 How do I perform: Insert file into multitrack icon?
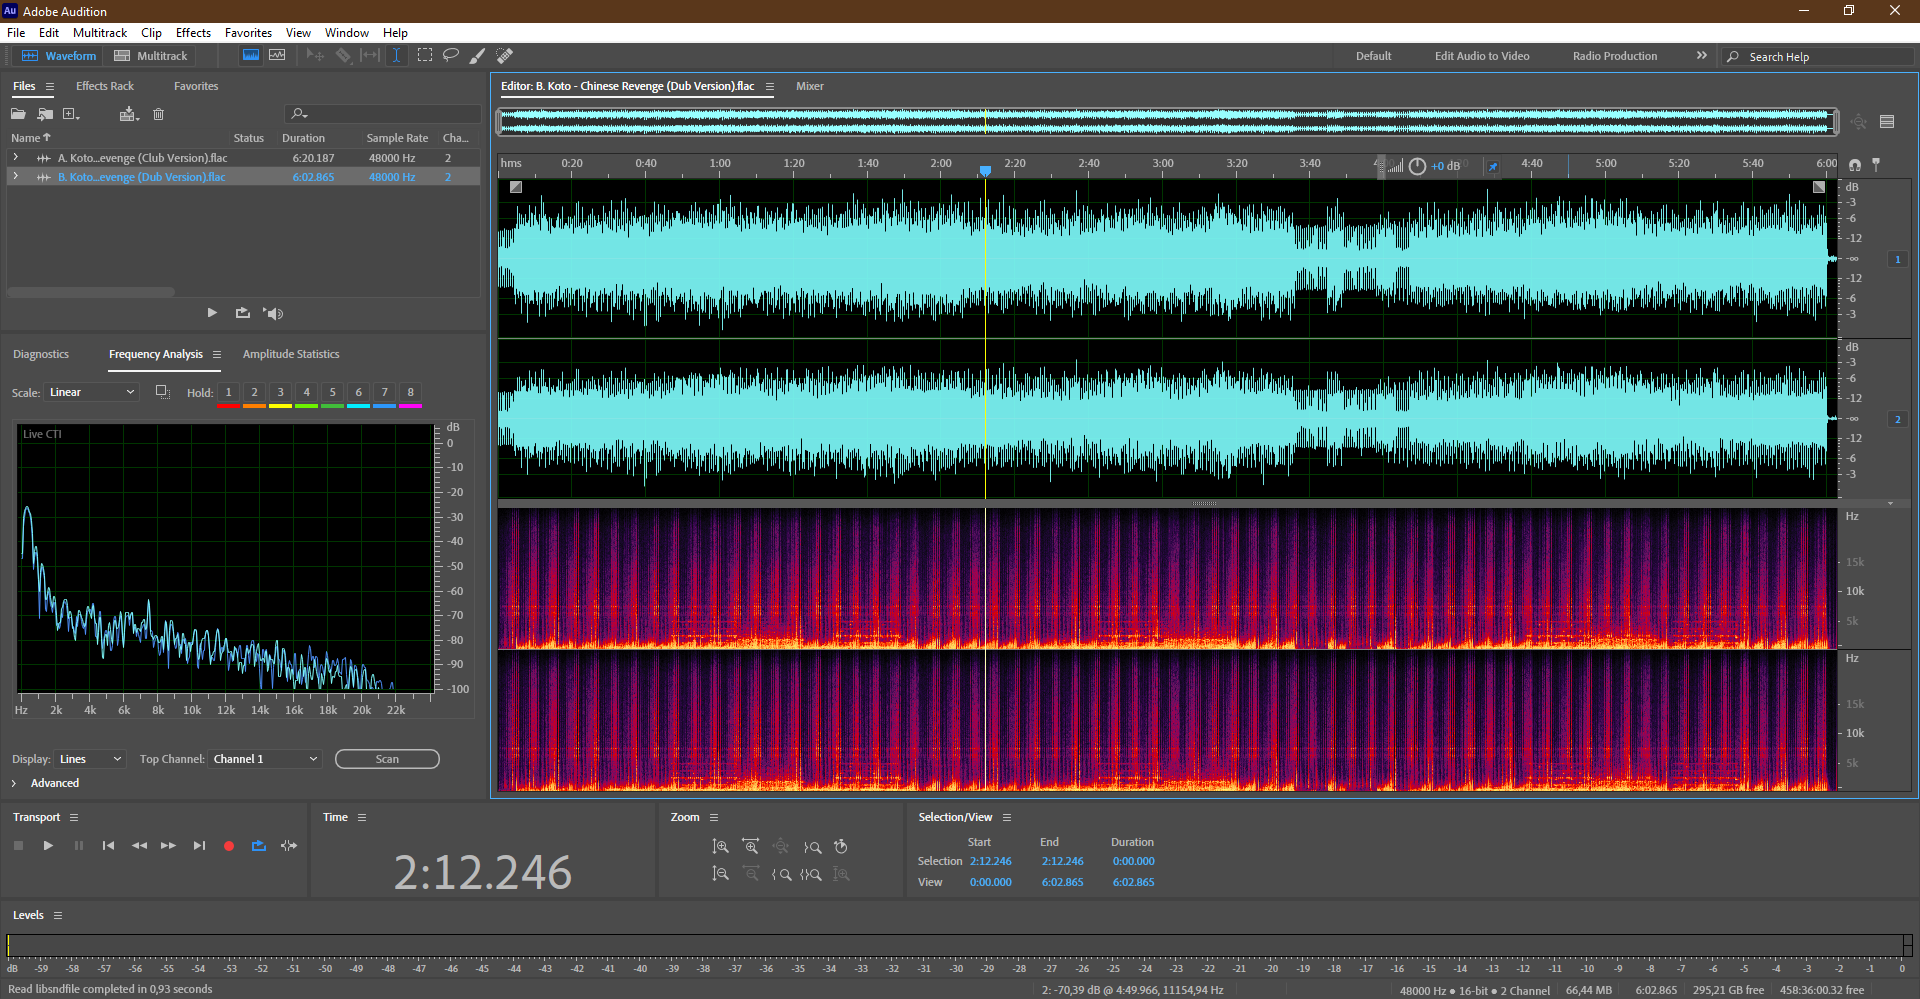tap(128, 114)
